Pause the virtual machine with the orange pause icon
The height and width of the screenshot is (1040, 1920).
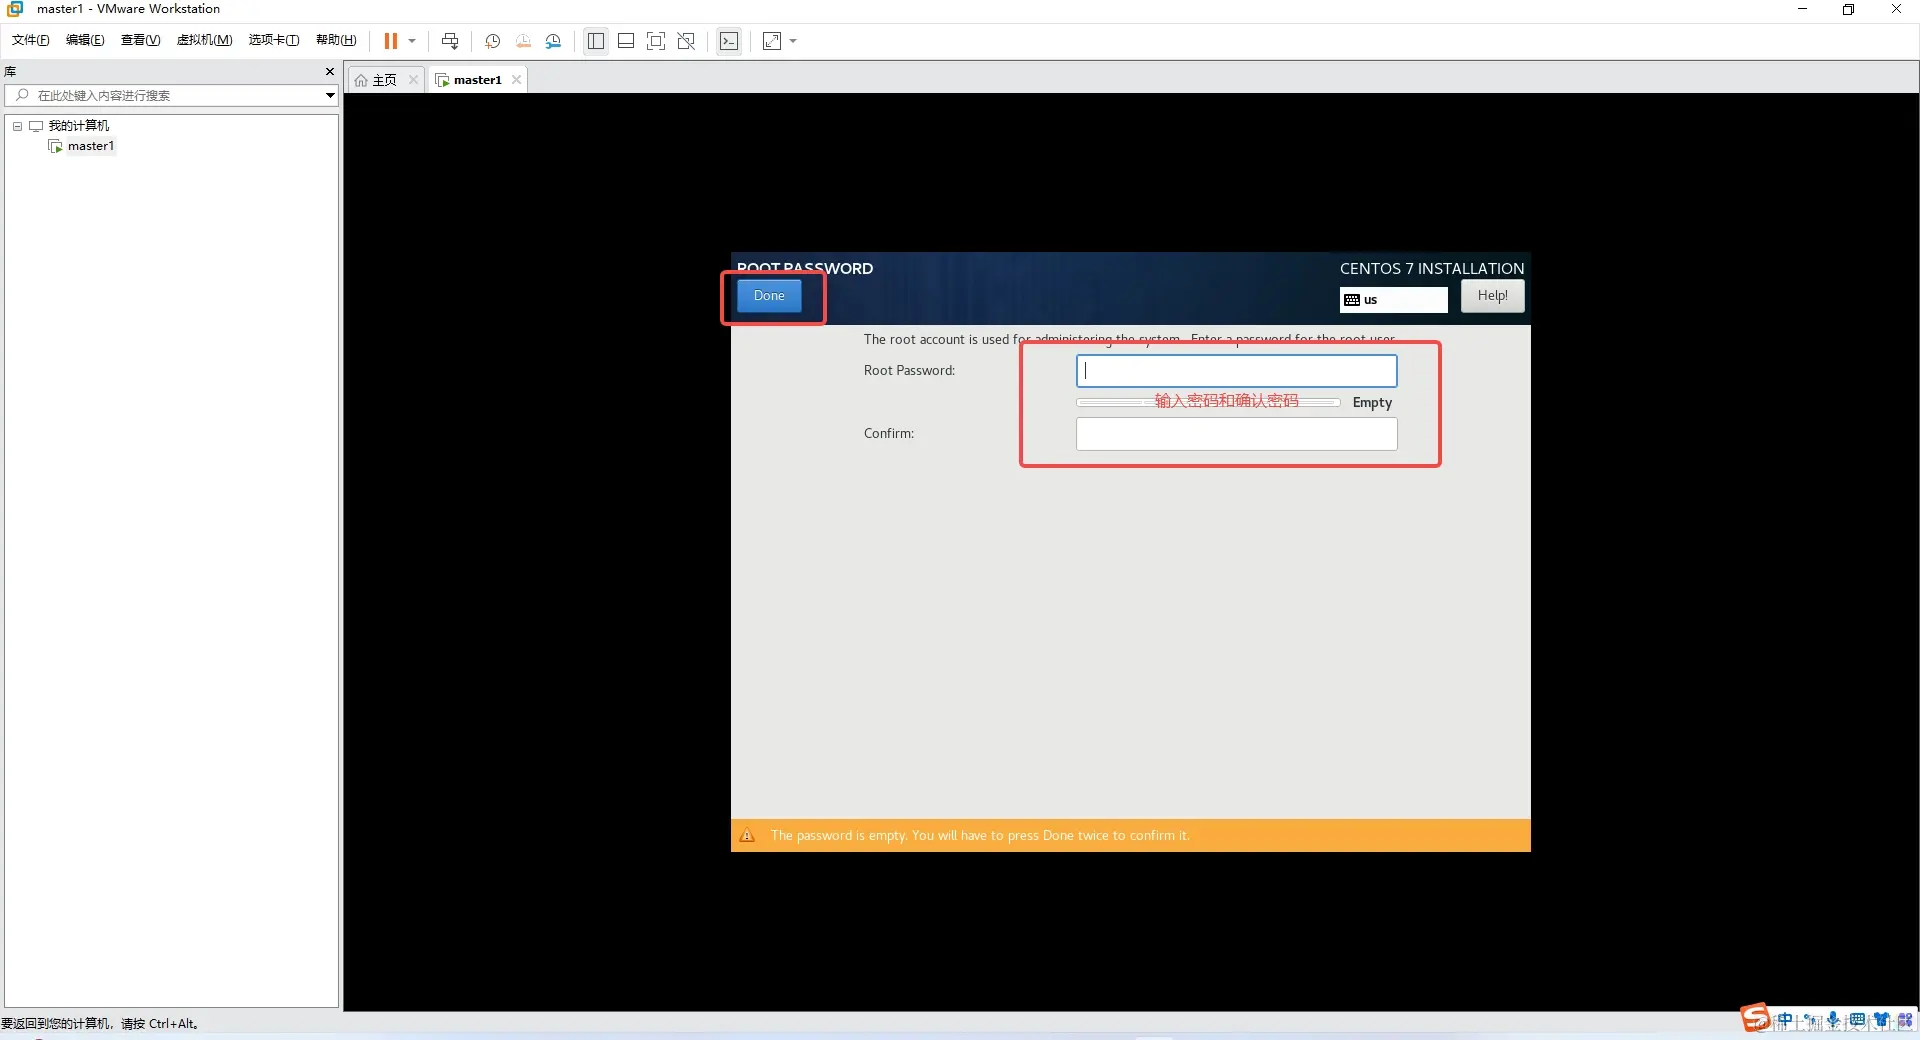390,41
